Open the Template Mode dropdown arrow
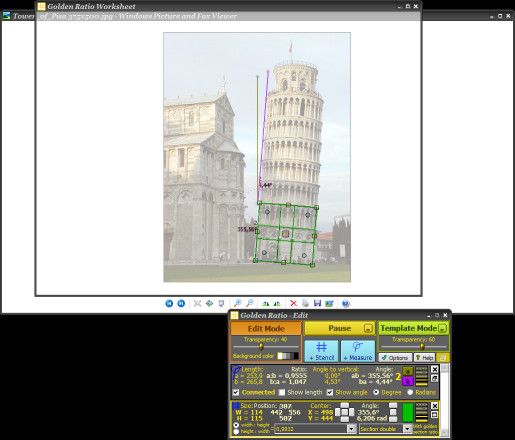 [442, 328]
